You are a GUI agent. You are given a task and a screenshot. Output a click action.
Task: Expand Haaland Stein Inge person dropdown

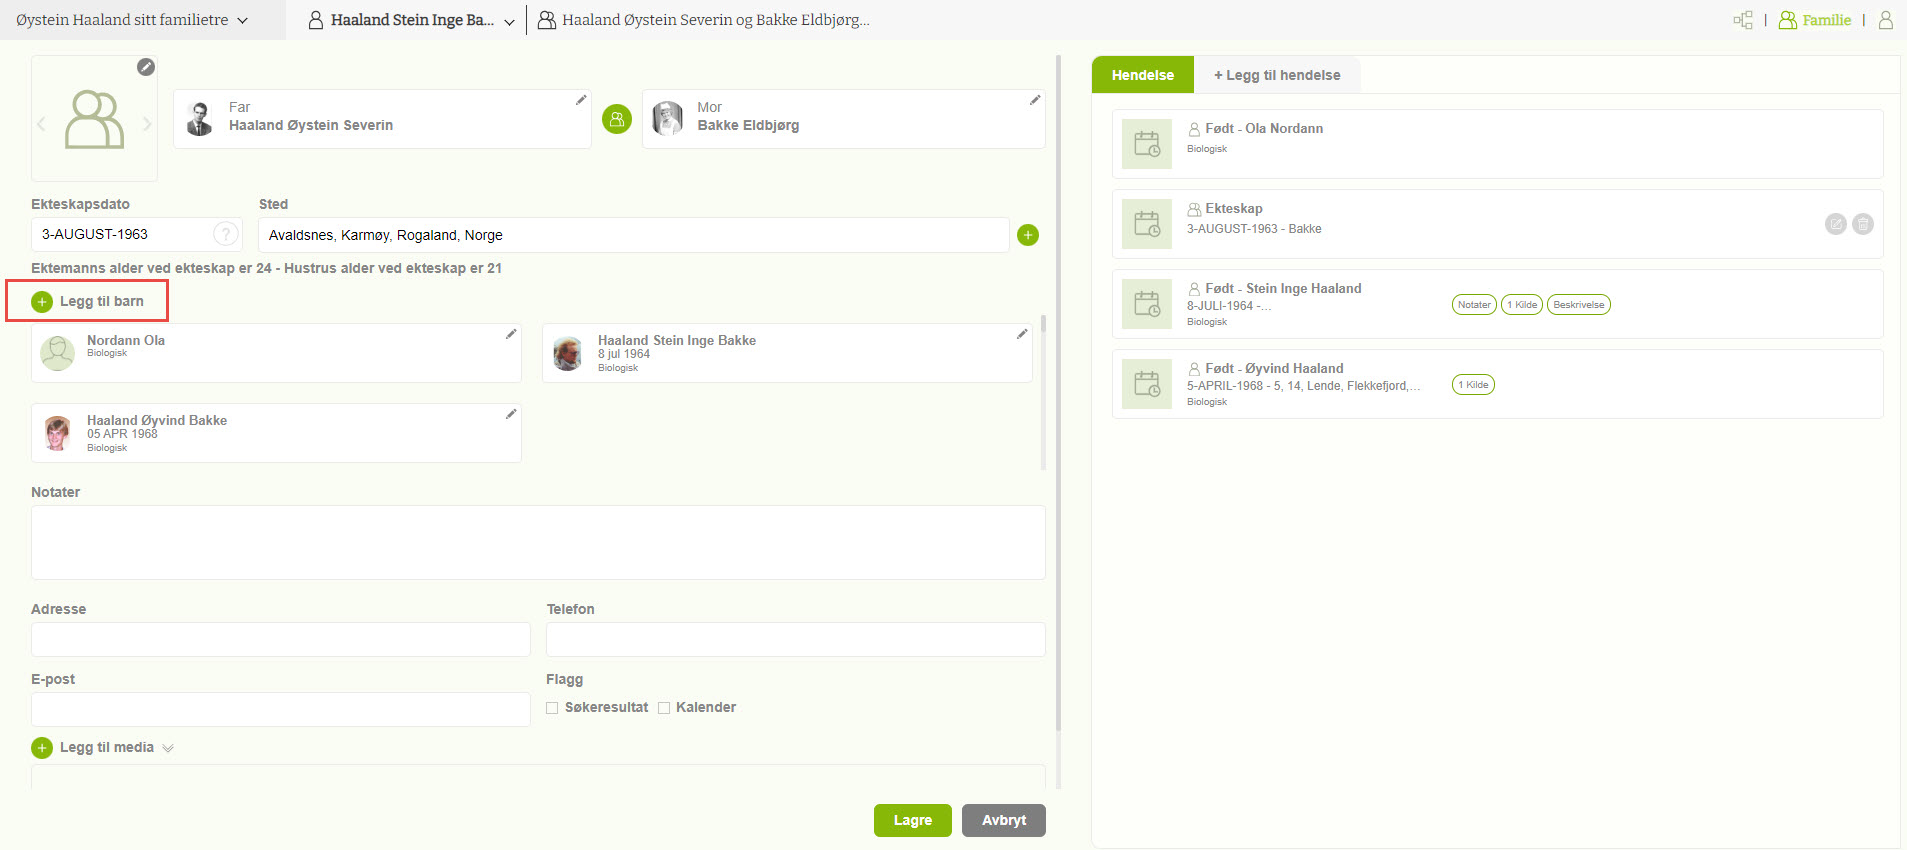click(x=509, y=21)
